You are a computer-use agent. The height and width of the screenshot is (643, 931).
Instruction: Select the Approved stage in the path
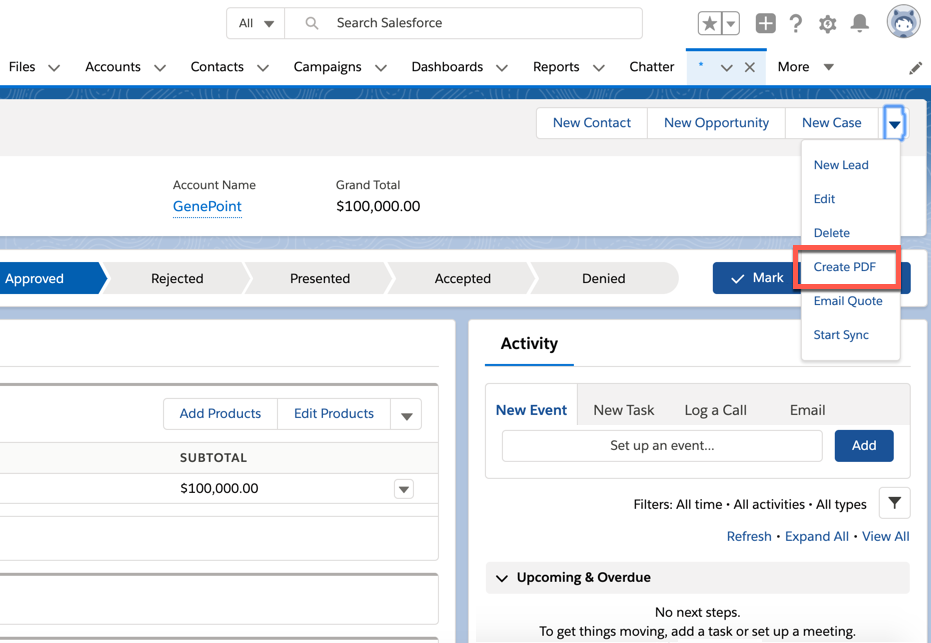(50, 278)
